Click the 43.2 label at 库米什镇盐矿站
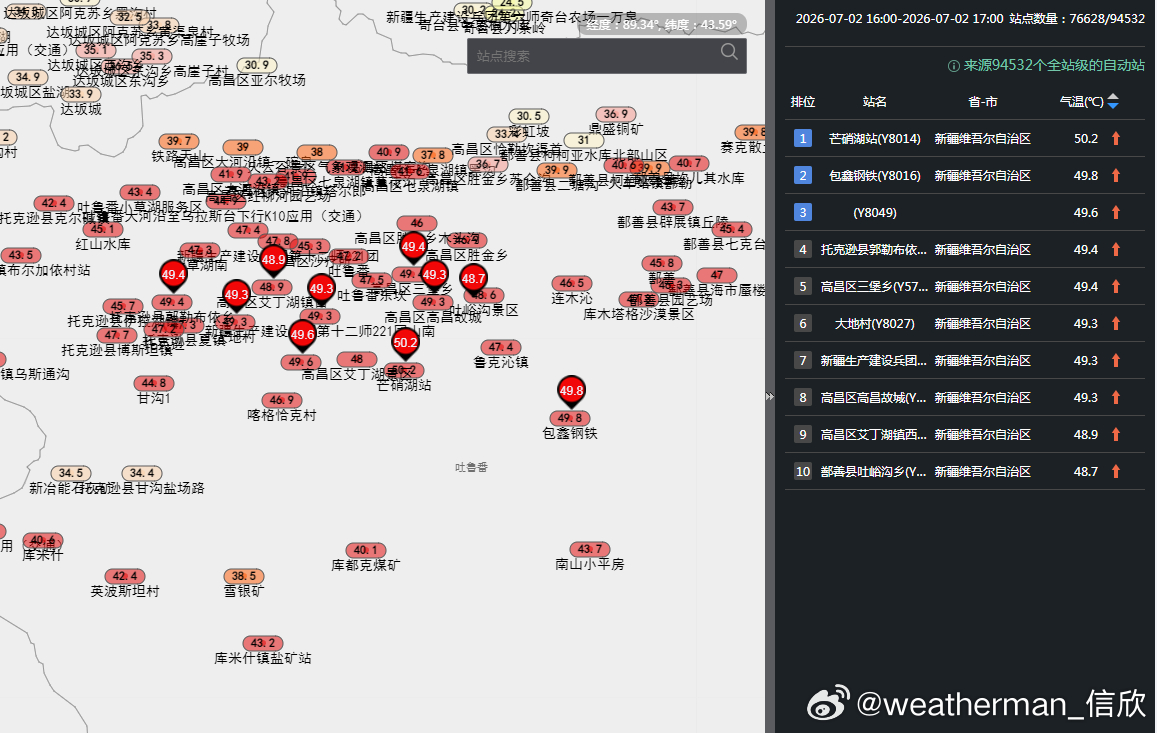 [x=263, y=642]
